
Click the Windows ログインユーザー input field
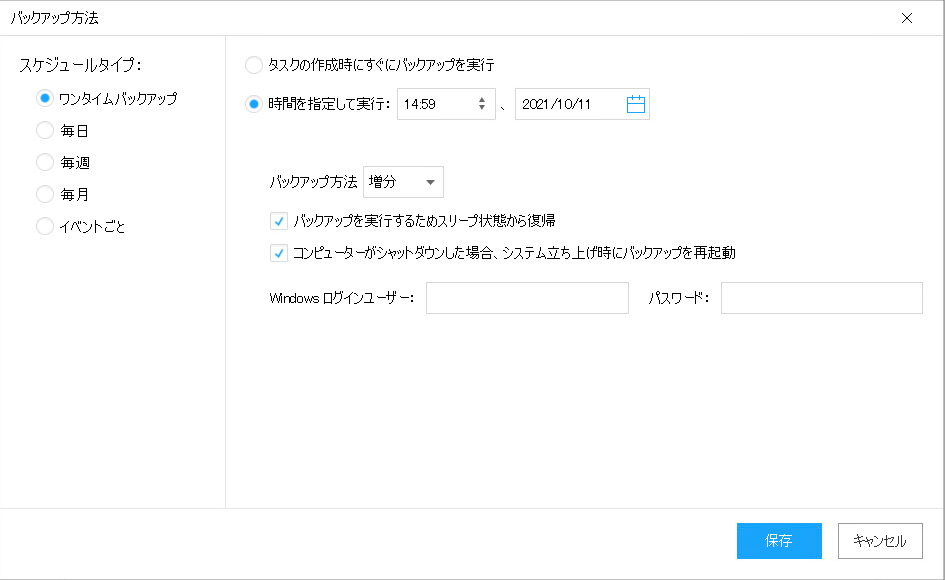pyautogui.click(x=527, y=298)
